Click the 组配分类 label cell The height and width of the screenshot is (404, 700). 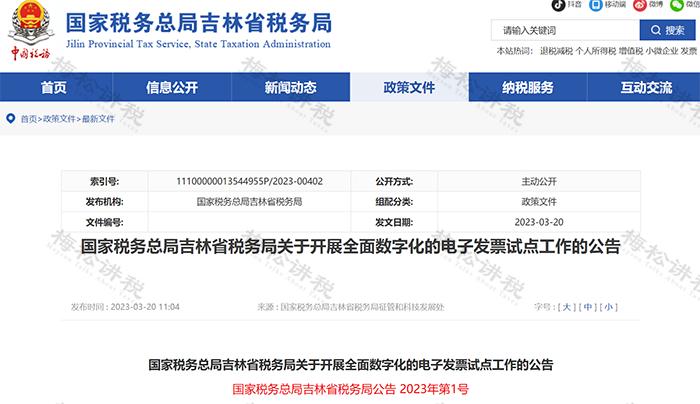tap(394, 202)
